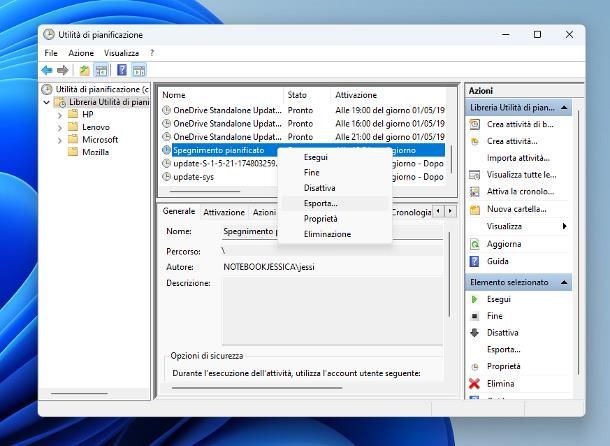Click the Crea attività di base icon
The height and width of the screenshot is (446, 610).
click(x=475, y=125)
